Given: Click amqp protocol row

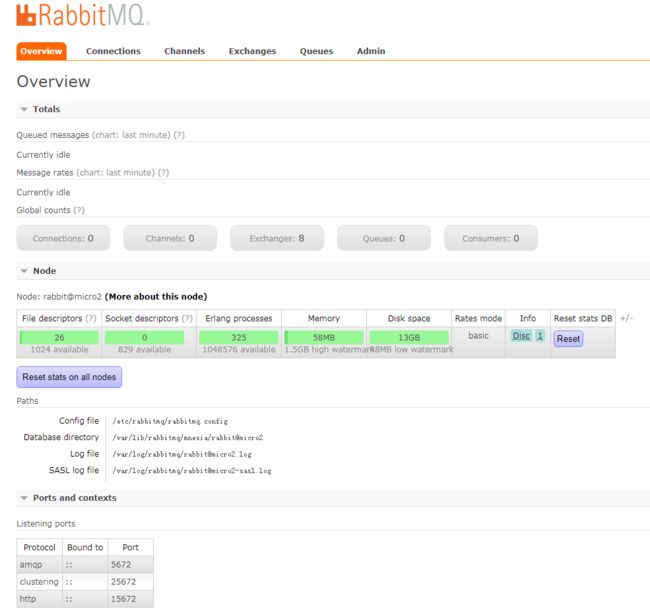Looking at the screenshot, I should point(85,565).
